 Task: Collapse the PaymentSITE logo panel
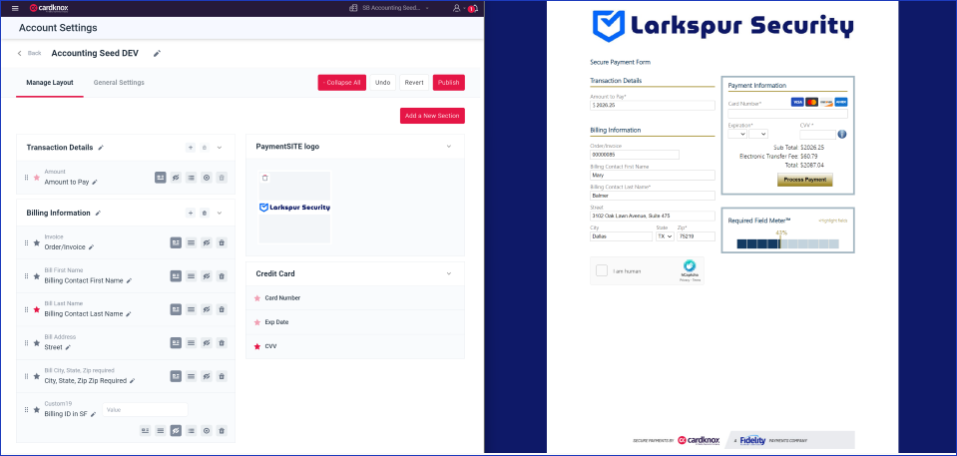click(x=449, y=147)
